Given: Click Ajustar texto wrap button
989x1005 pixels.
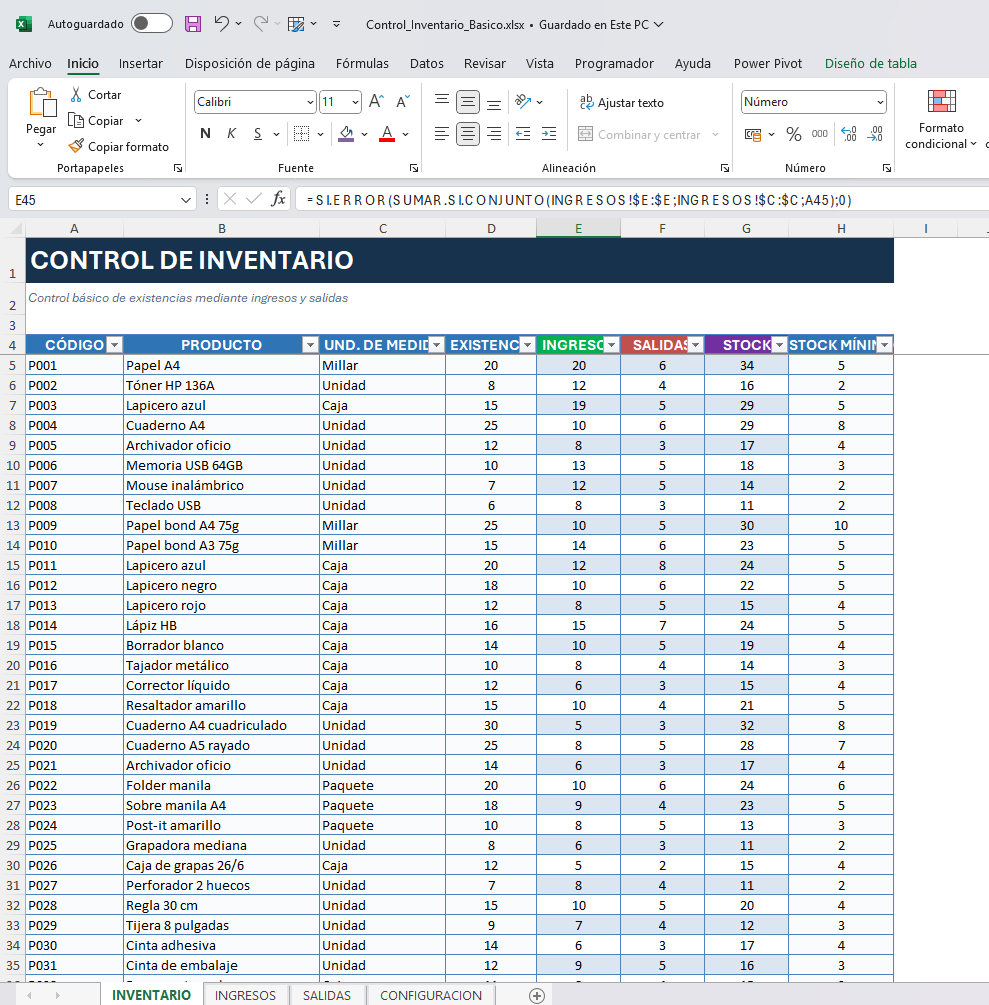Looking at the screenshot, I should click(622, 103).
